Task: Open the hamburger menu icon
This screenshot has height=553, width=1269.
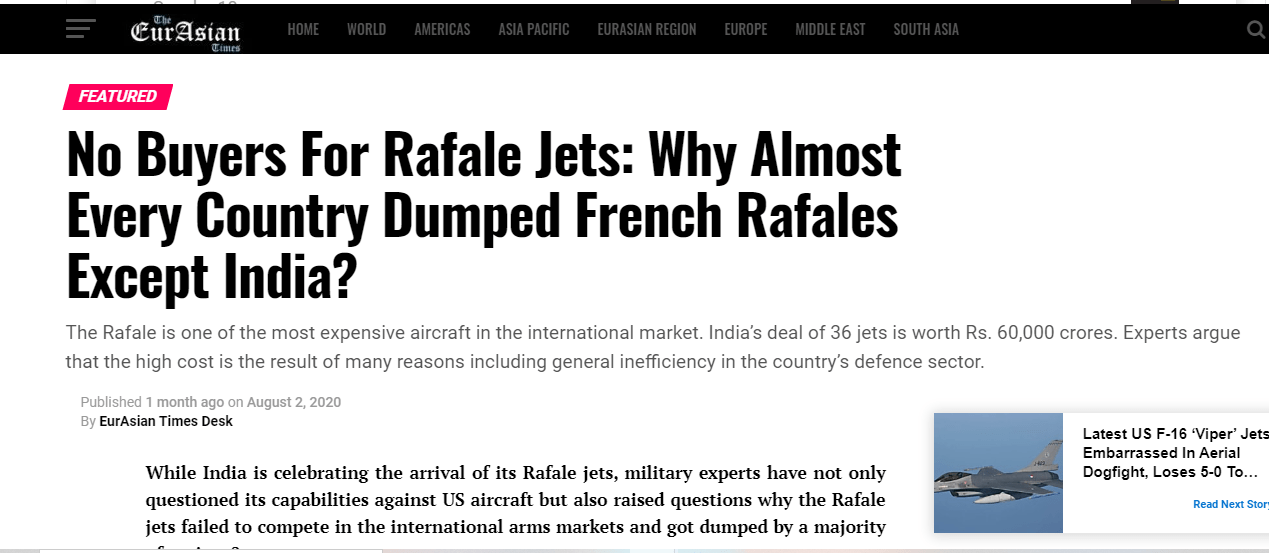Action: (80, 29)
